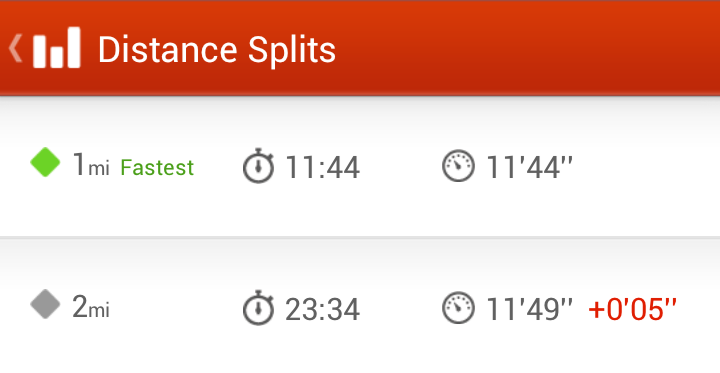Click the 11:44 elapsed time value

[x=322, y=167]
